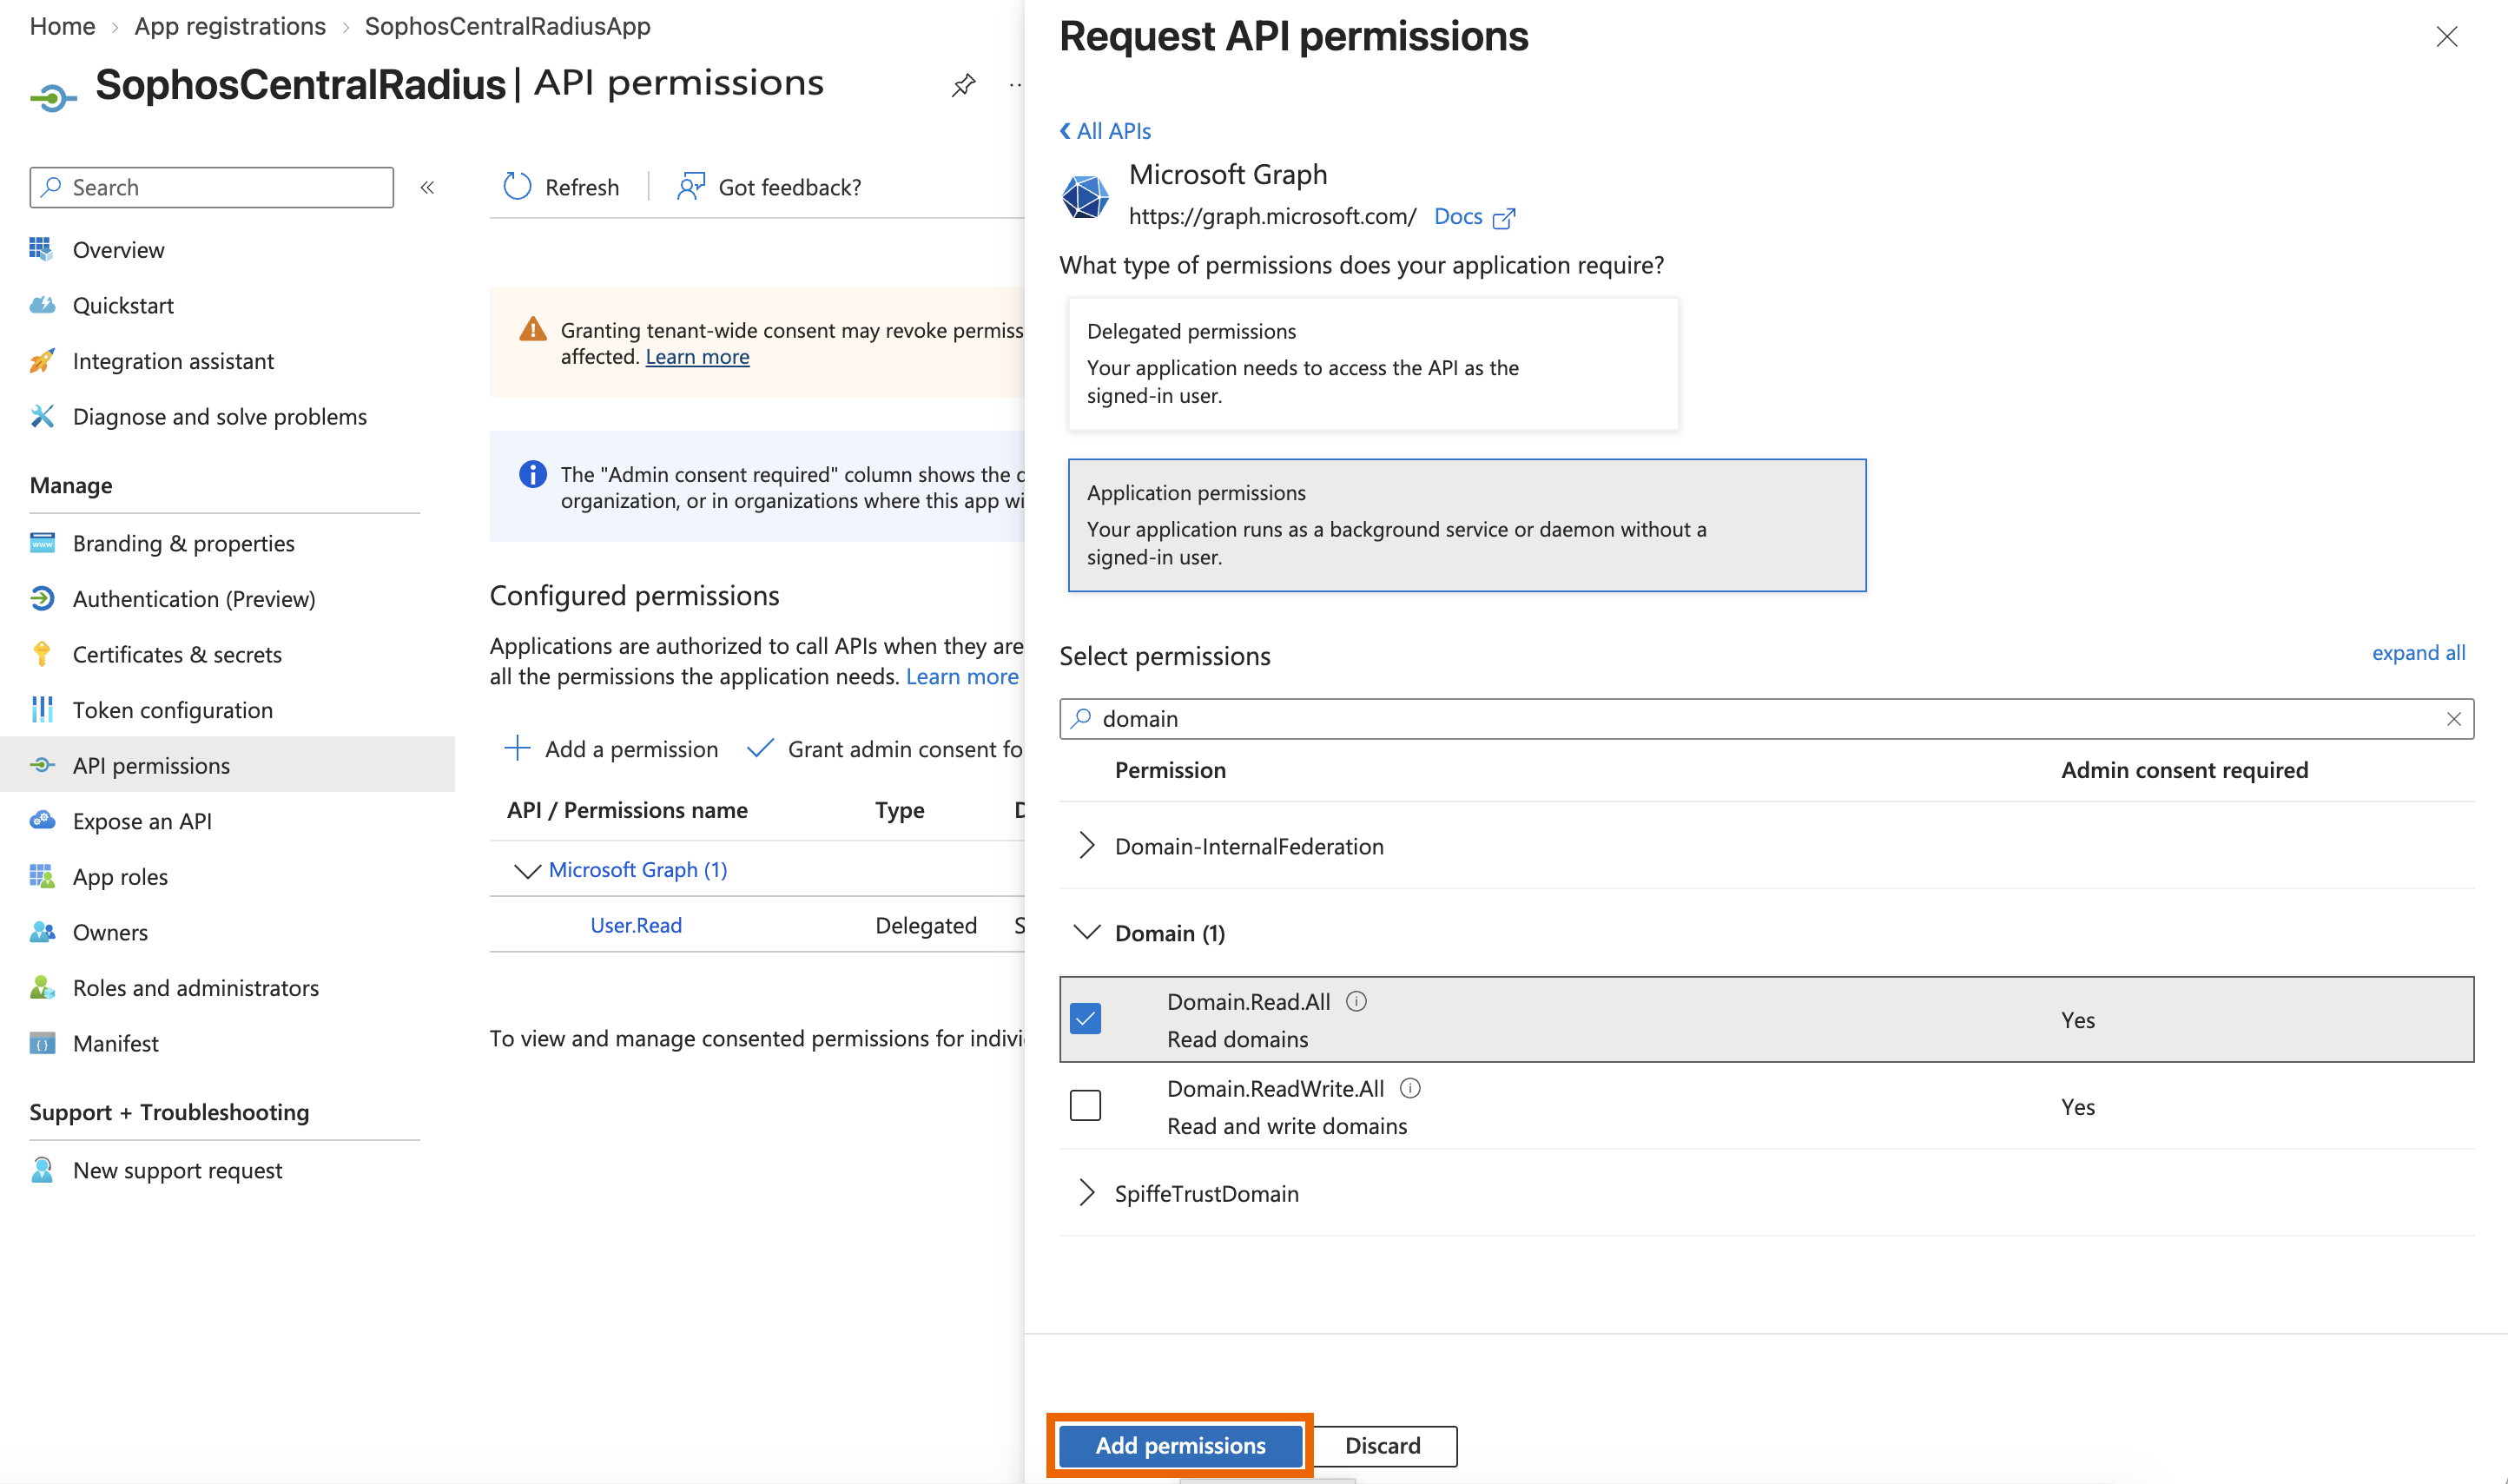Click the Branding & properties icon
Viewport: 2508px width, 1484px height.
pyautogui.click(x=42, y=543)
